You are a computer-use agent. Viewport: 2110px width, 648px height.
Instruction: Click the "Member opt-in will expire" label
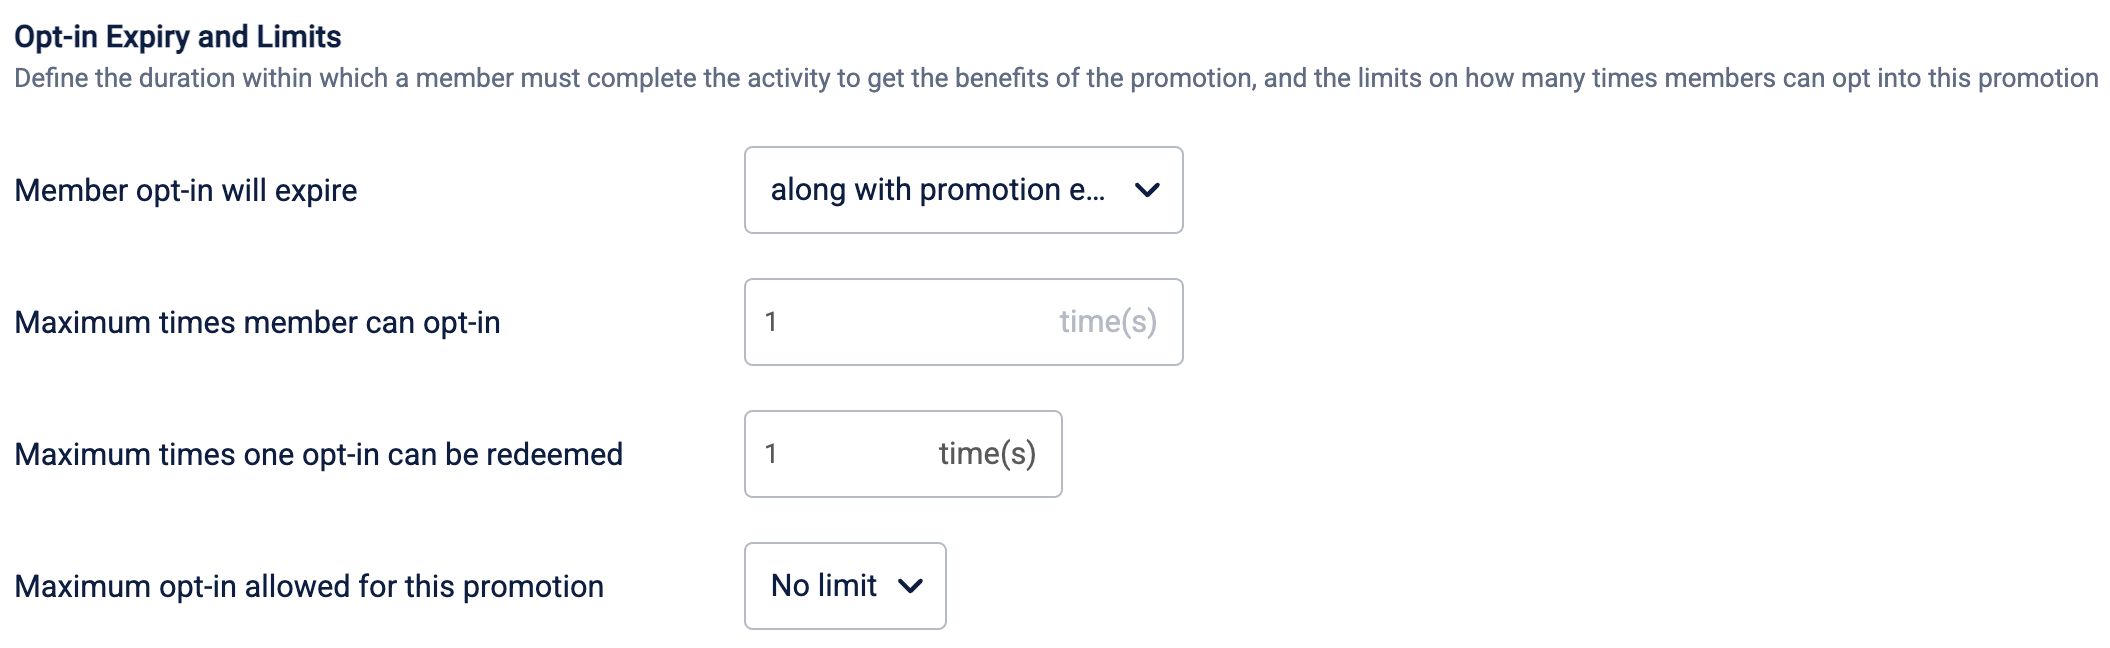[x=186, y=190]
